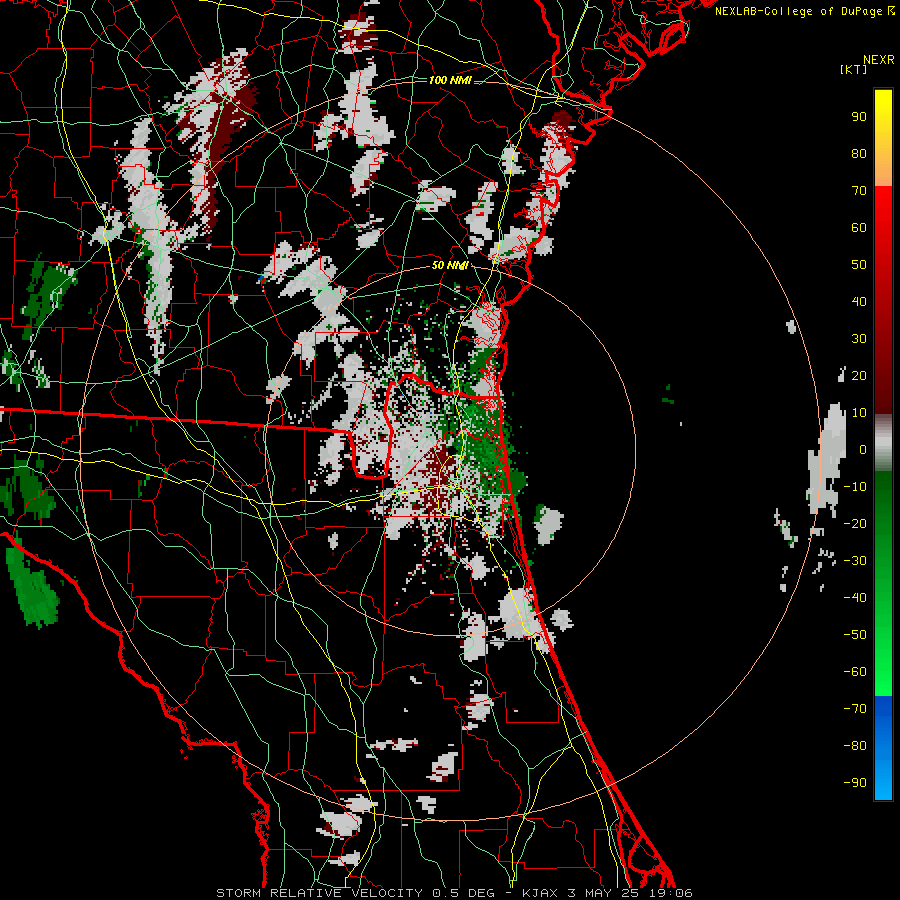Click the 50 NMI range ring label
Viewport: 900px width, 900px height.
coord(450,265)
